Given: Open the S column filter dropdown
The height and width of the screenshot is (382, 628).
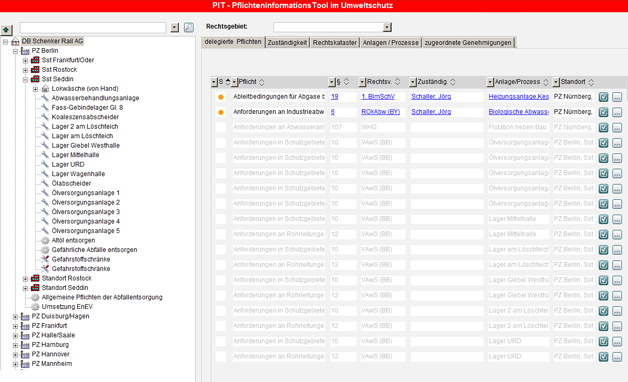Looking at the screenshot, I should click(x=214, y=82).
